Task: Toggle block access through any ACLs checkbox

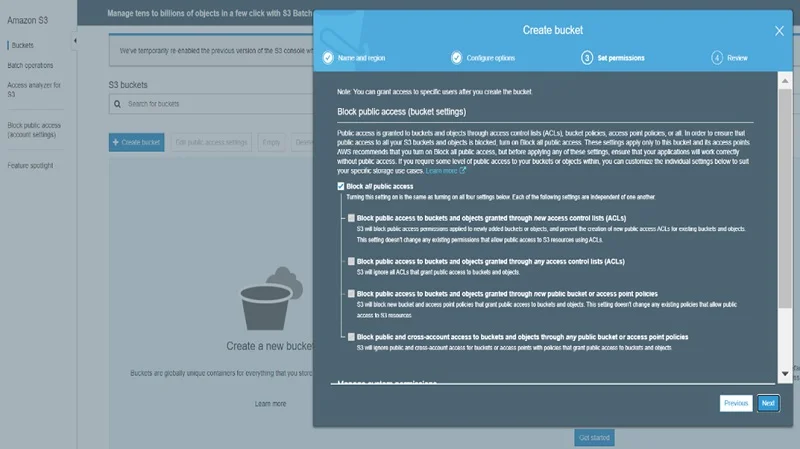Action: 351,261
